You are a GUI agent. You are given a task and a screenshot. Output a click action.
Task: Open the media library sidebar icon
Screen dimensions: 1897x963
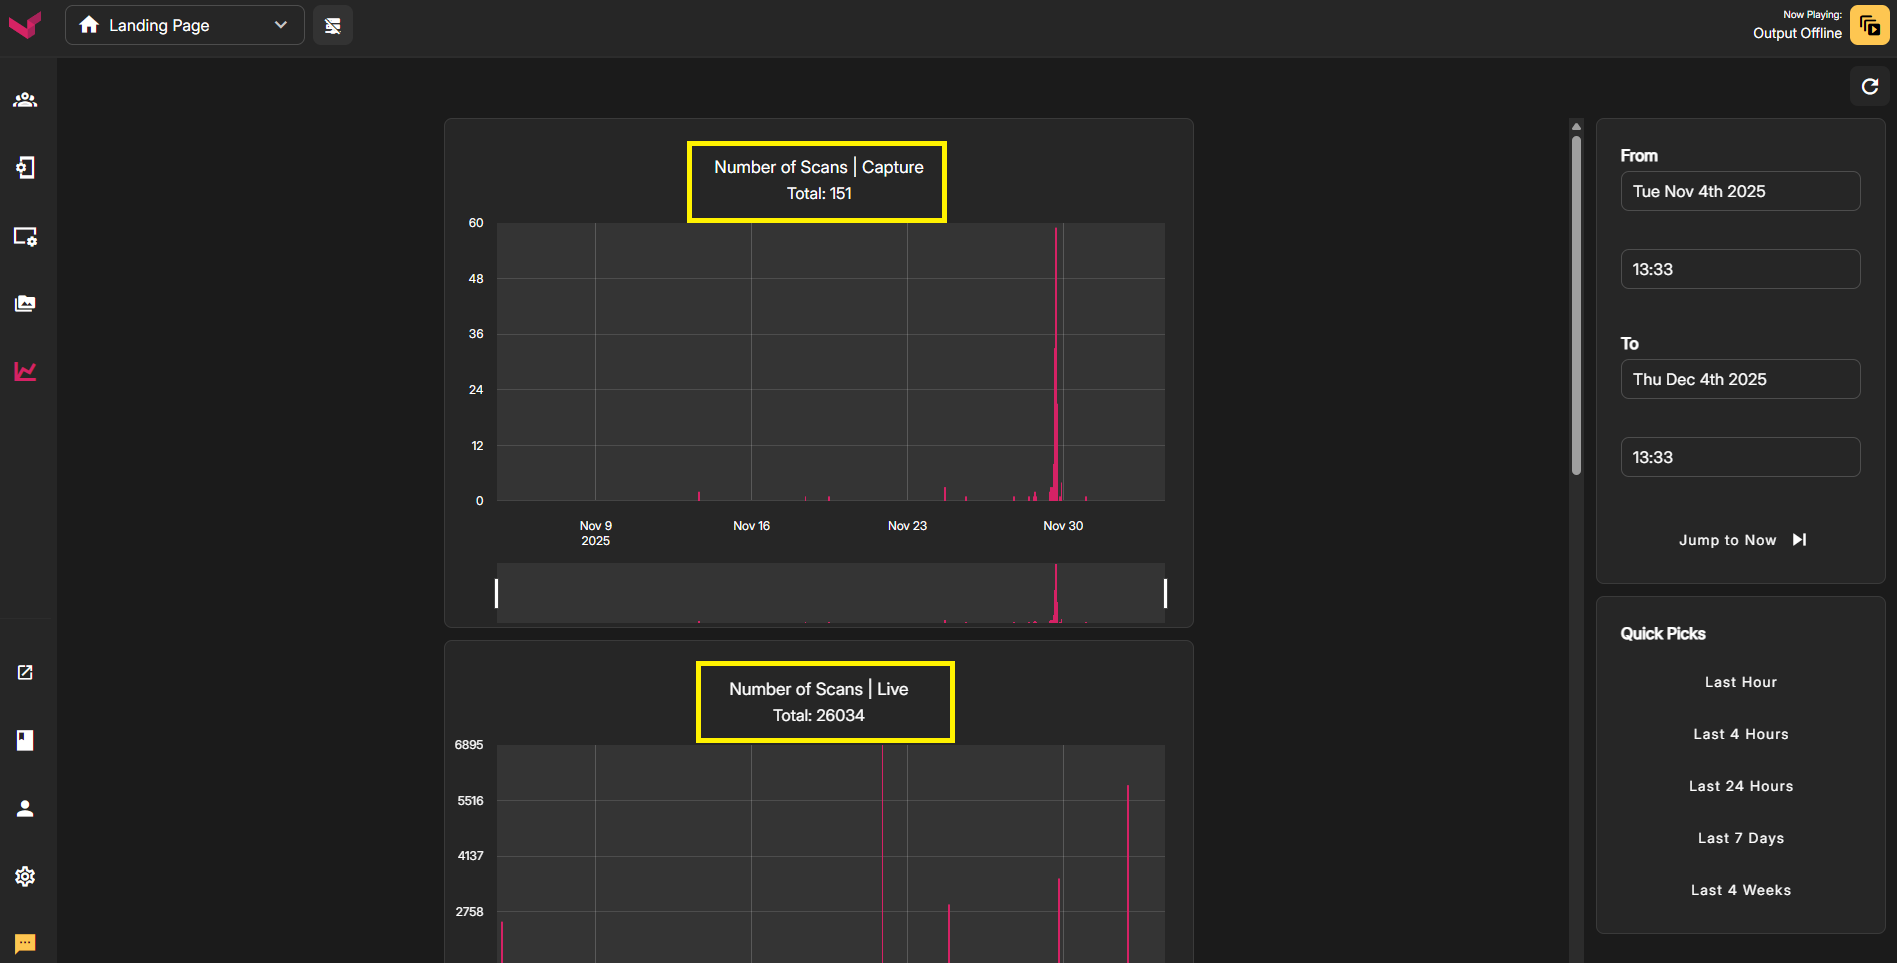coord(25,304)
